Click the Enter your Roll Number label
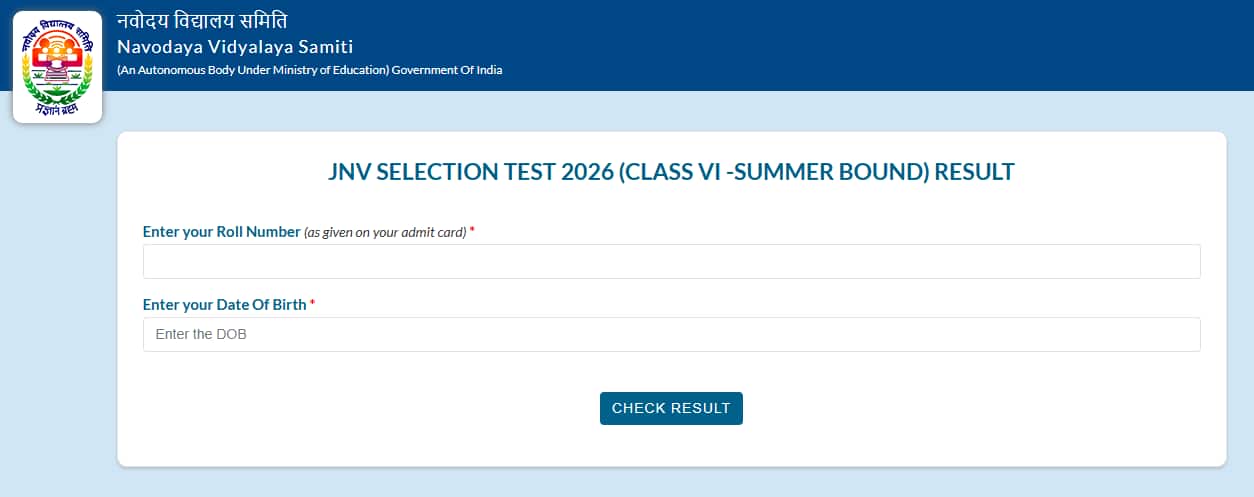 (221, 232)
